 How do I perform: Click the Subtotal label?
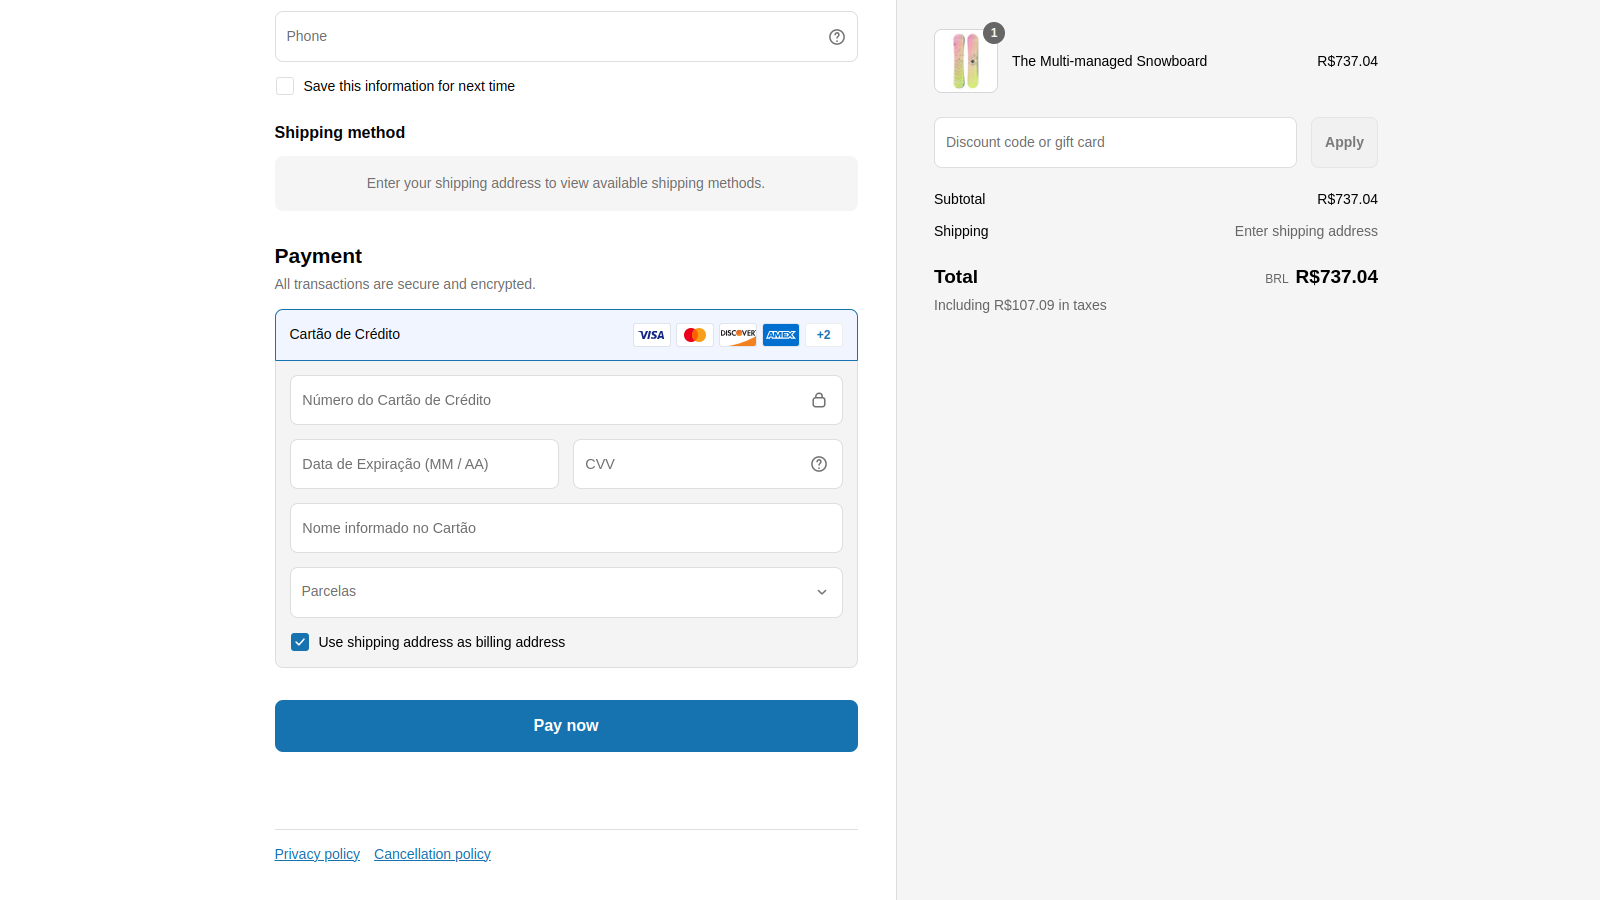coord(959,199)
